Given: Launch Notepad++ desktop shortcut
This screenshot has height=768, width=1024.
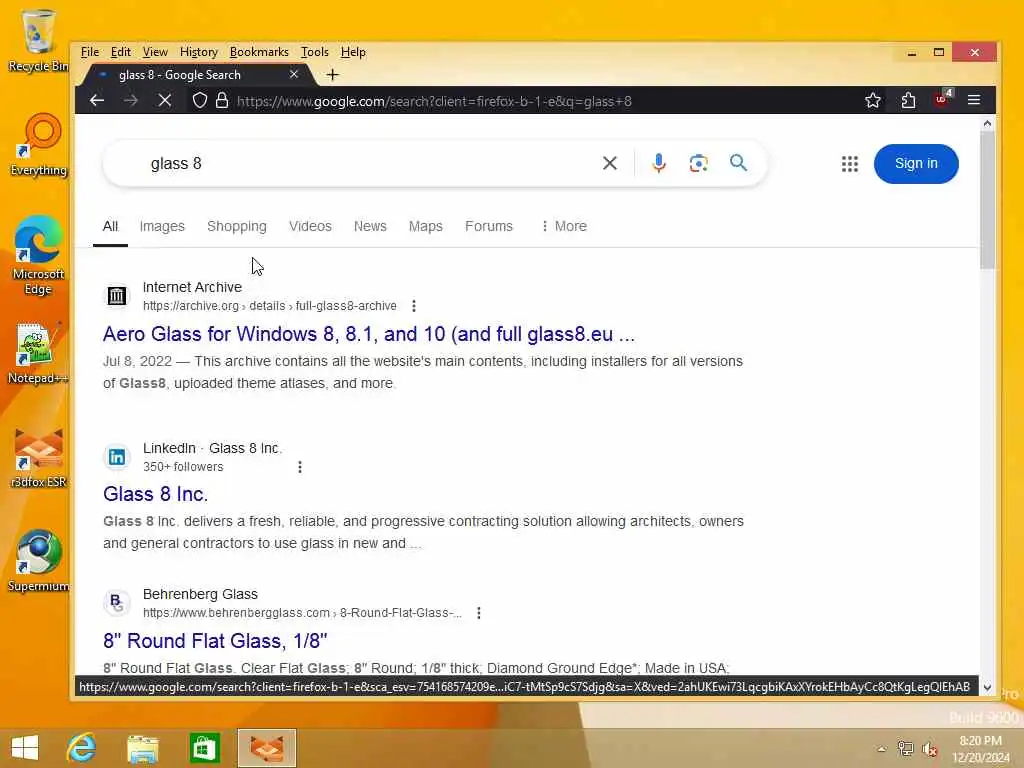Looking at the screenshot, I should [x=38, y=353].
